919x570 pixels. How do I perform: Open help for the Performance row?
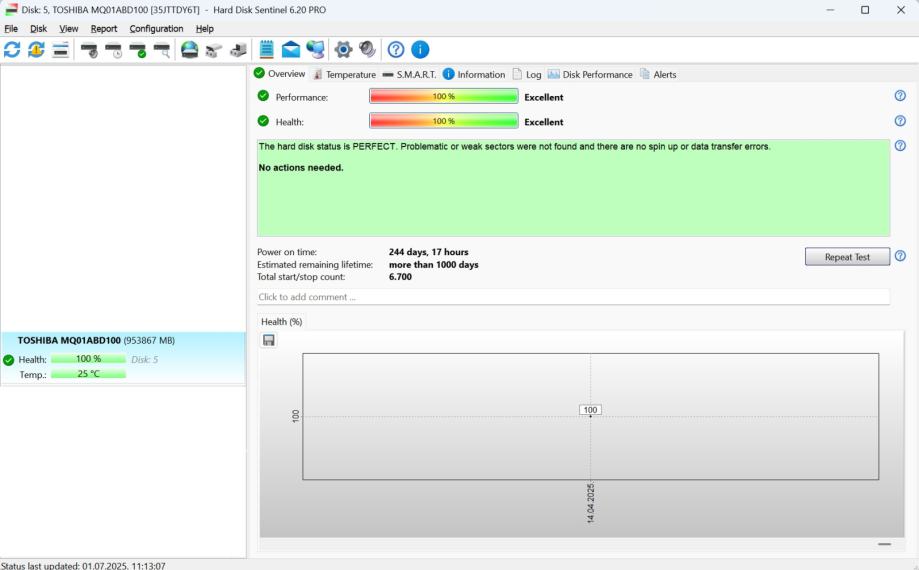(900, 96)
